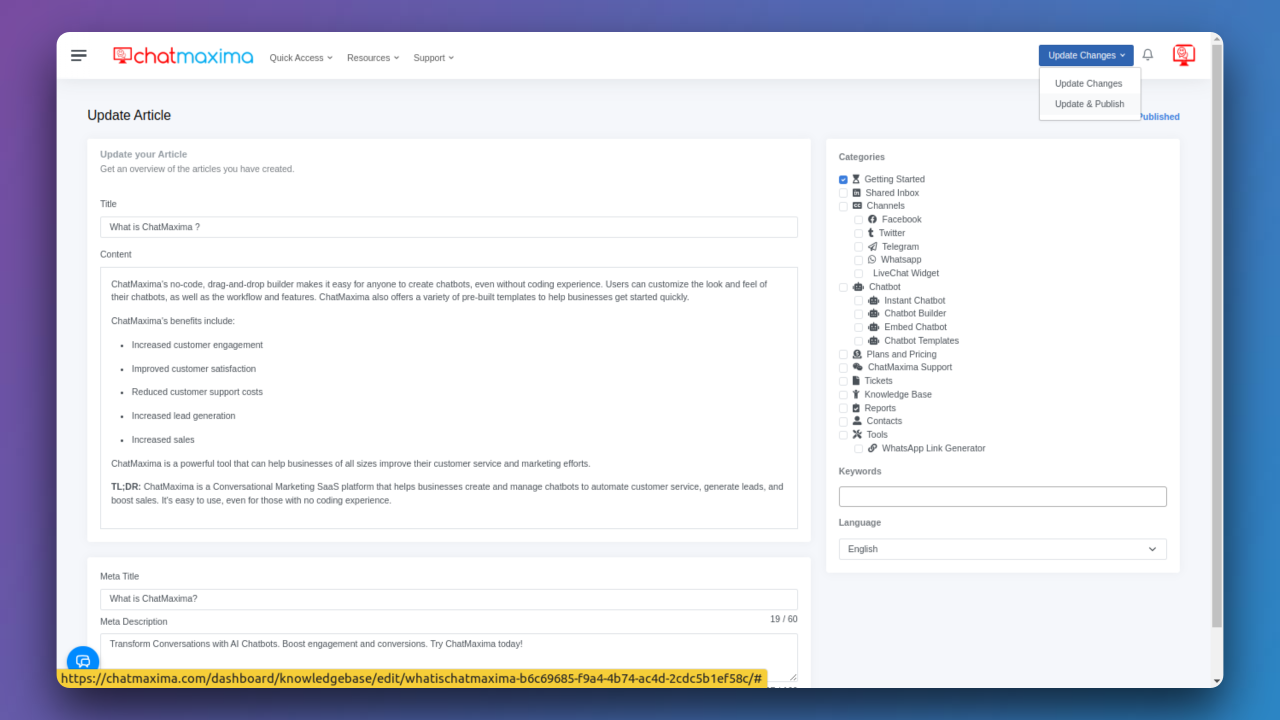1280x720 pixels.
Task: Click the ChatMaxima logo
Action: coord(183,56)
